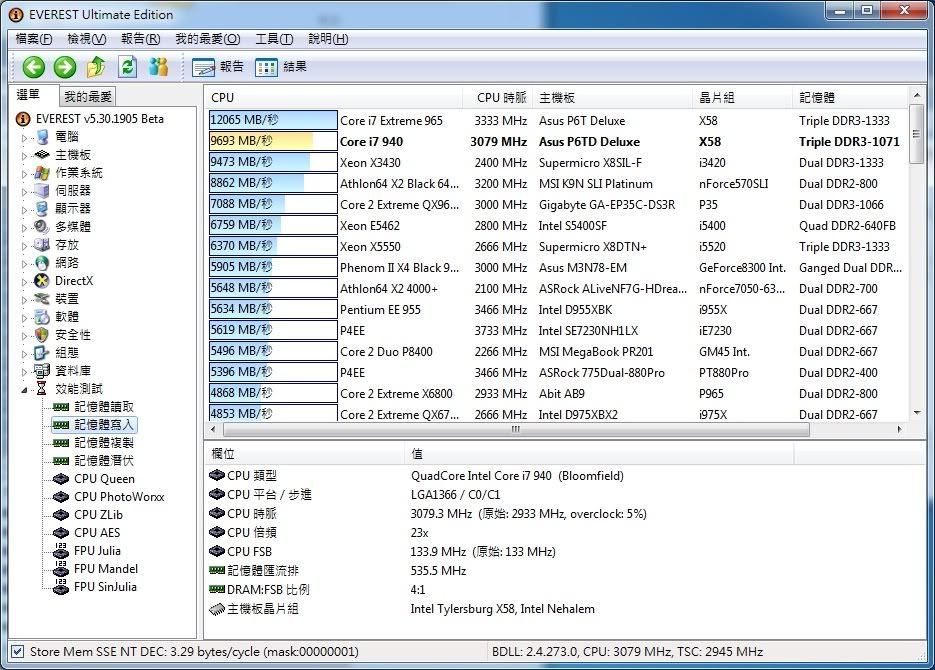Select 記憶體複製 benchmark item
This screenshot has width=935, height=670.
click(104, 443)
